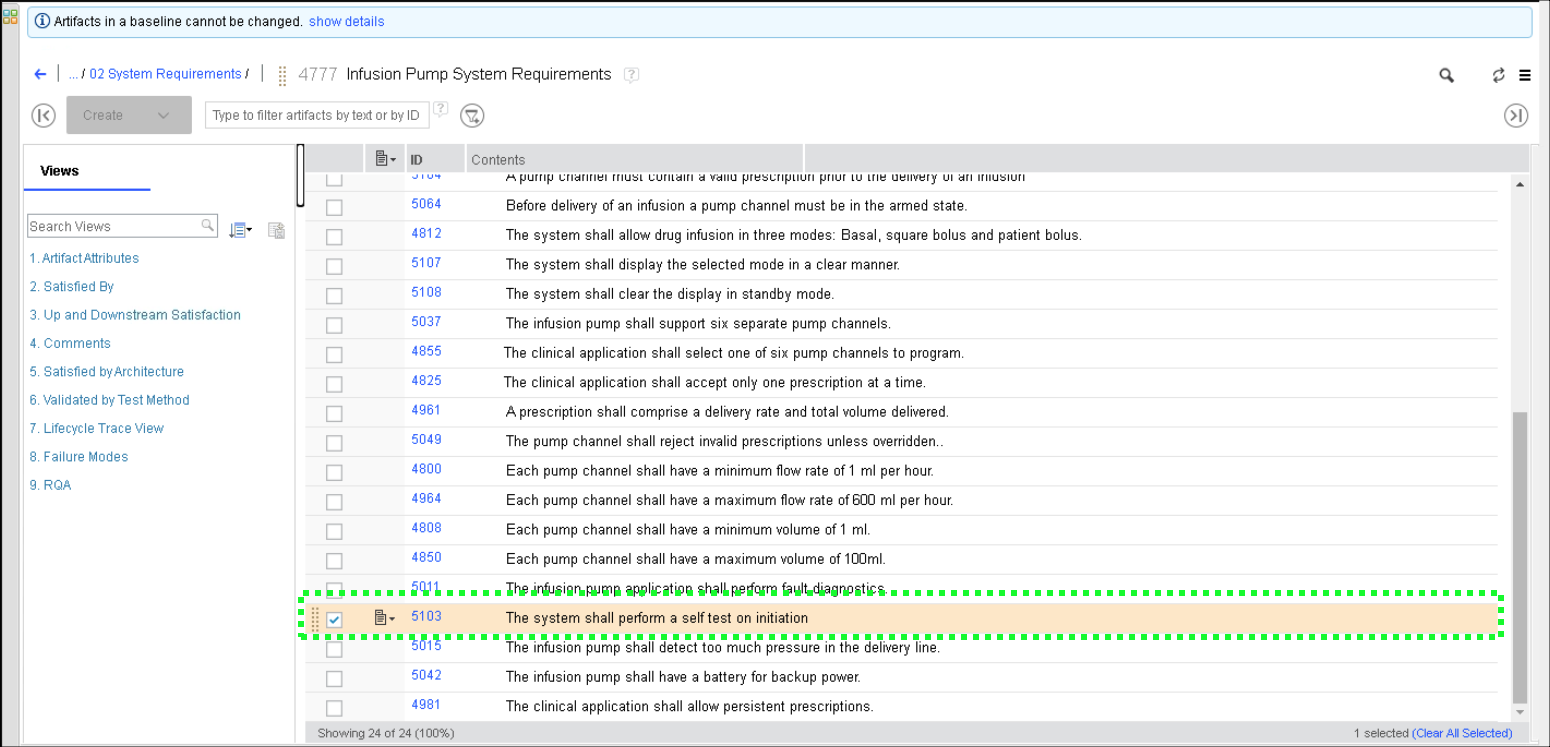The image size is (1550, 747).
Task: Select the Lifecycle Trace View view
Action: 96,428
